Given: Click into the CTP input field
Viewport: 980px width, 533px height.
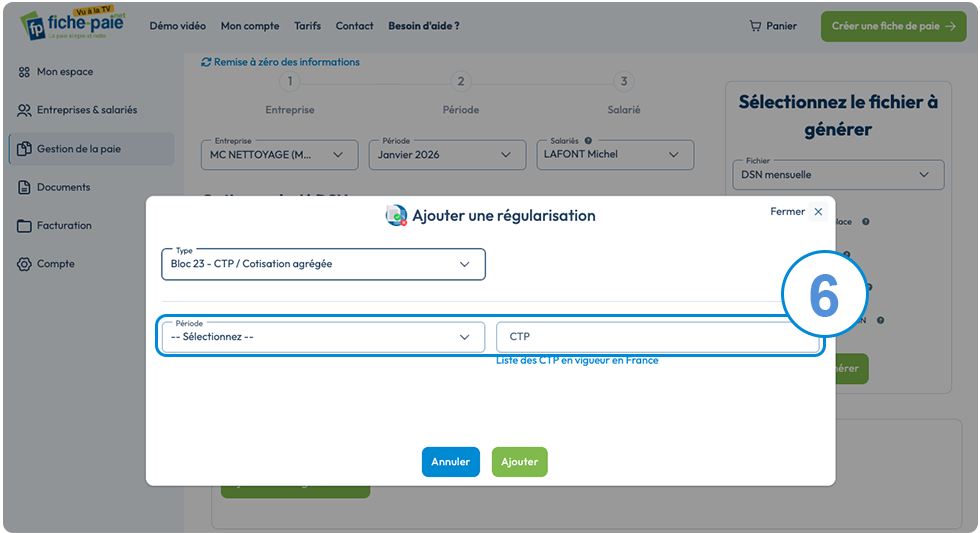Looking at the screenshot, I should click(x=658, y=337).
